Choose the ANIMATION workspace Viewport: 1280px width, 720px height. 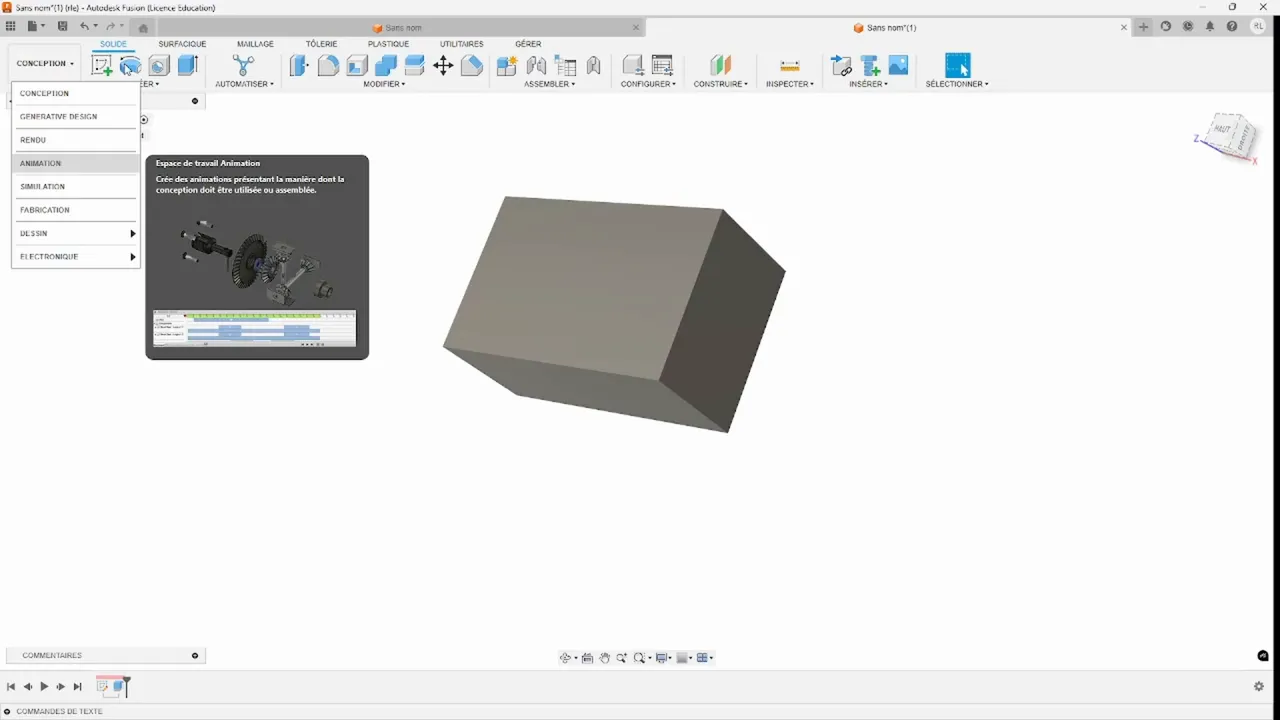coord(75,163)
